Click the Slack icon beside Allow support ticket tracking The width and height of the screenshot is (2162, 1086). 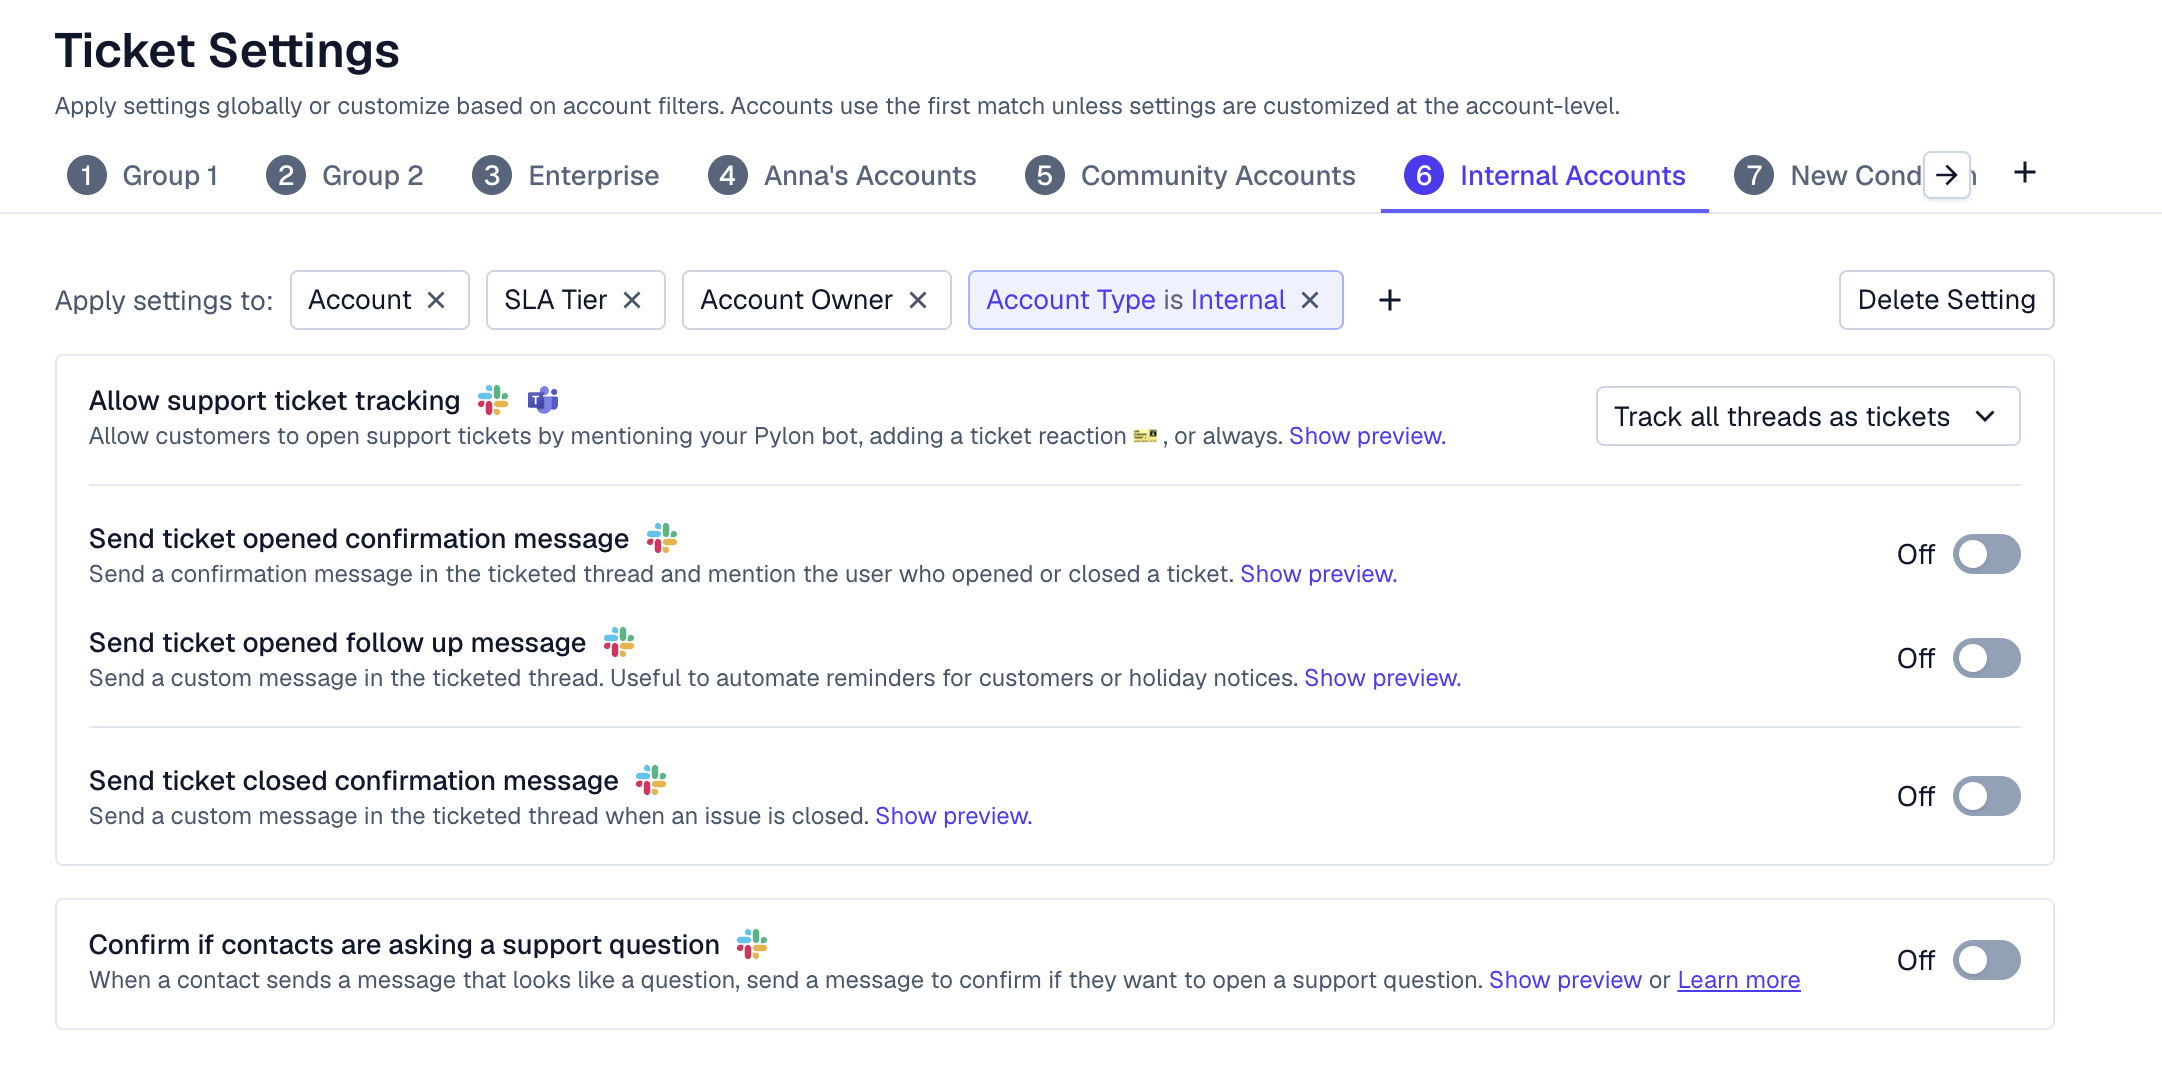493,400
